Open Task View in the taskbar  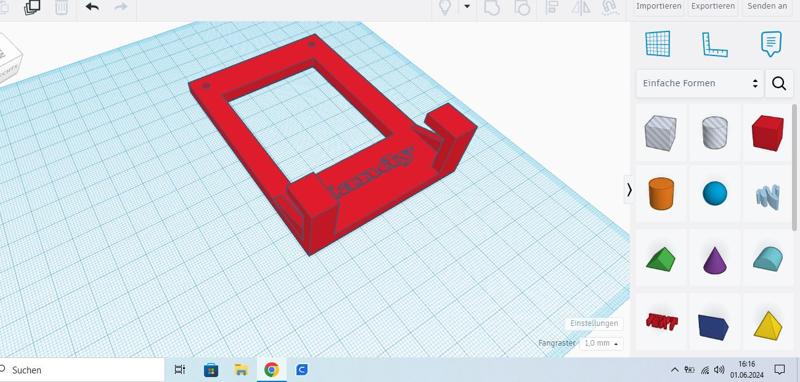coord(180,370)
